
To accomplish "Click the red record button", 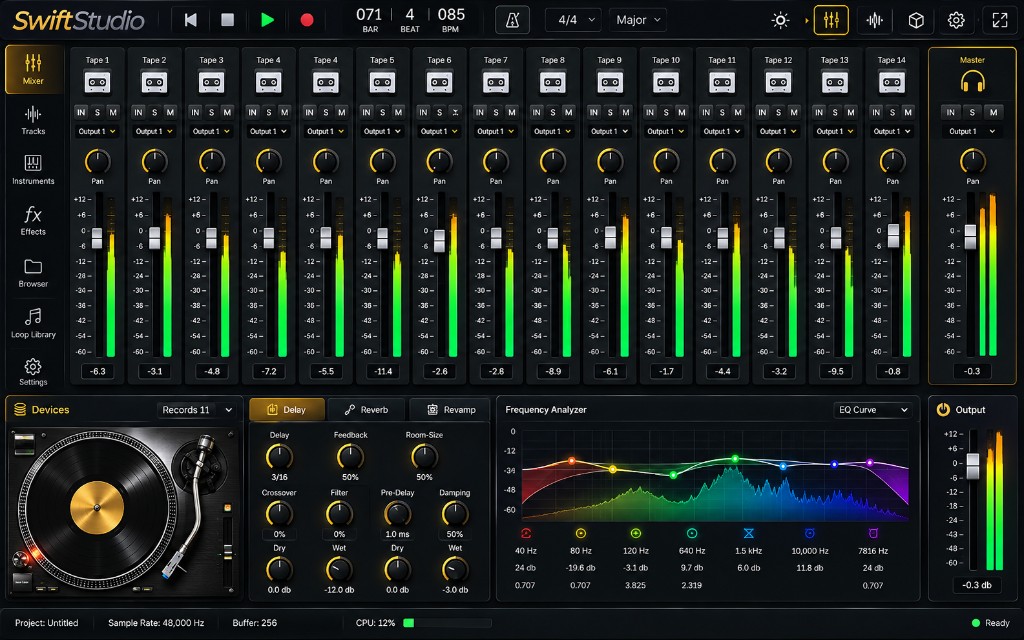I will [306, 20].
